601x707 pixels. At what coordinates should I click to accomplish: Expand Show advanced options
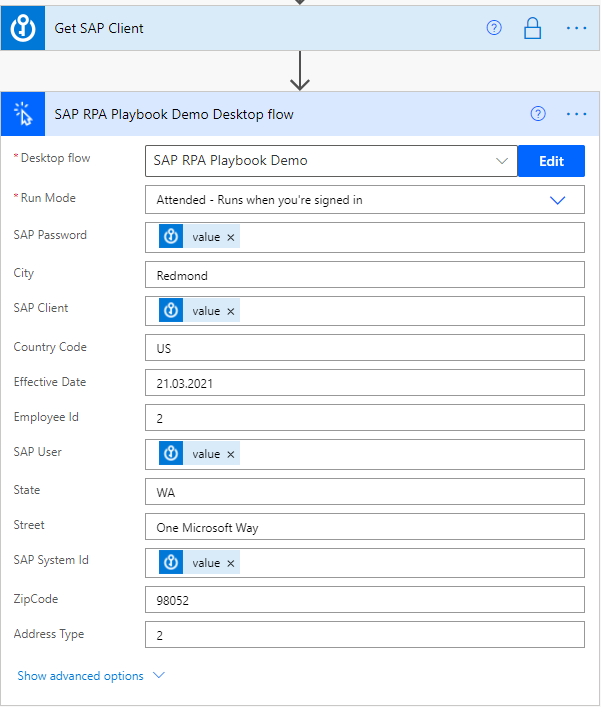pos(91,675)
